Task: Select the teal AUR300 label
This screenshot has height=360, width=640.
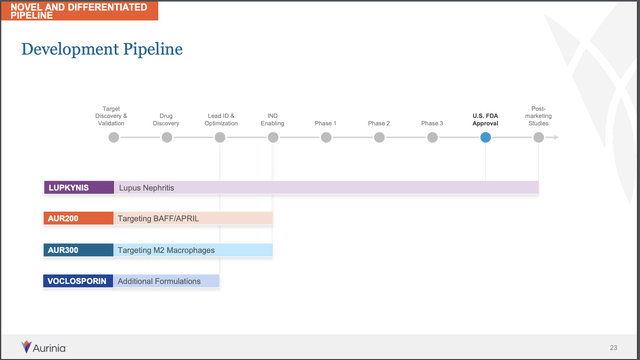Action: click(x=78, y=250)
